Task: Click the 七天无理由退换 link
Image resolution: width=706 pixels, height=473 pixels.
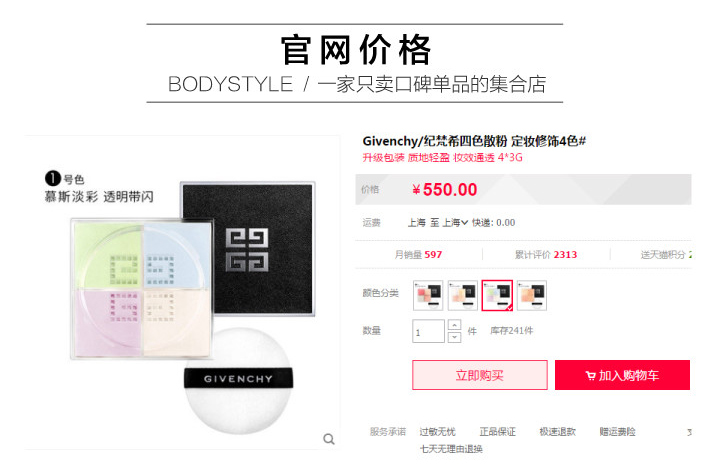Action: pos(451,449)
